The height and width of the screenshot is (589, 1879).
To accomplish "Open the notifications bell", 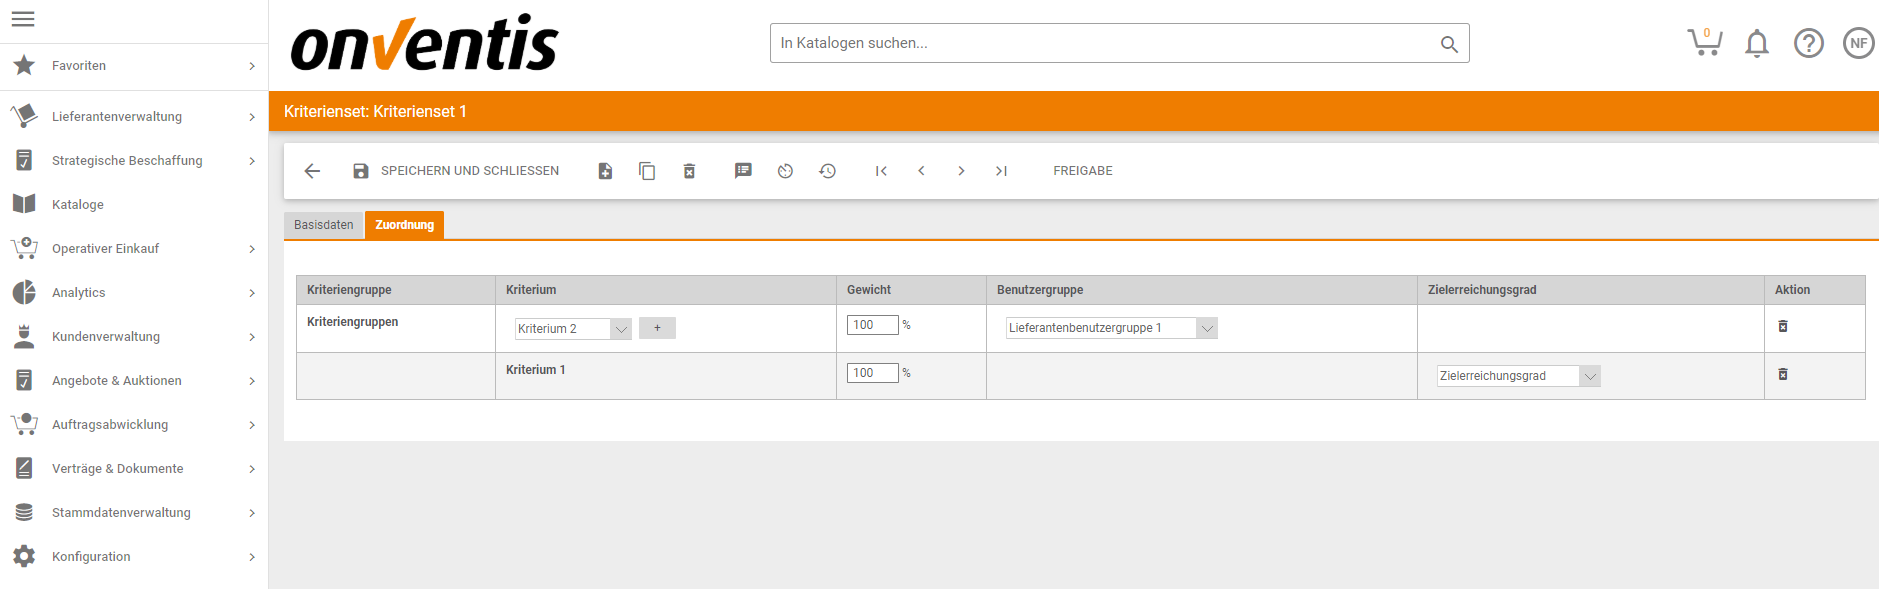I will tap(1756, 43).
